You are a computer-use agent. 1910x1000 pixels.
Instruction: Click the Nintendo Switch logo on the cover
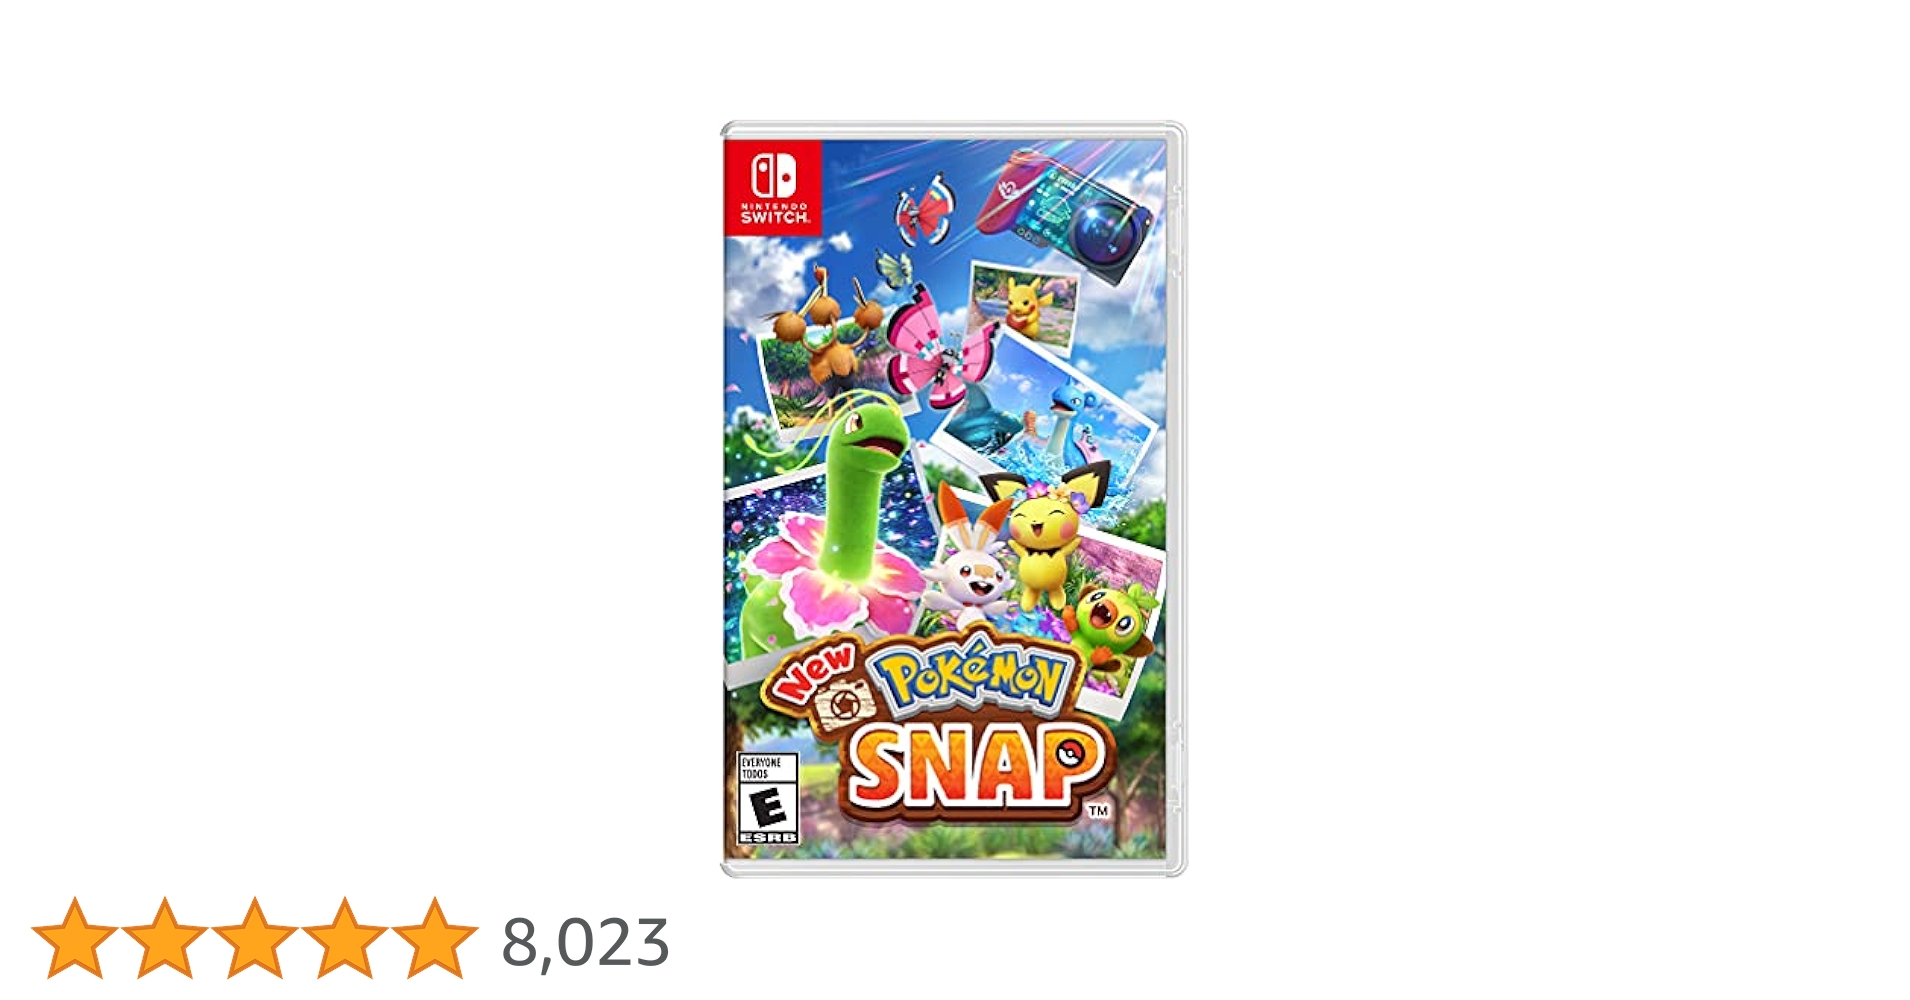click(773, 188)
